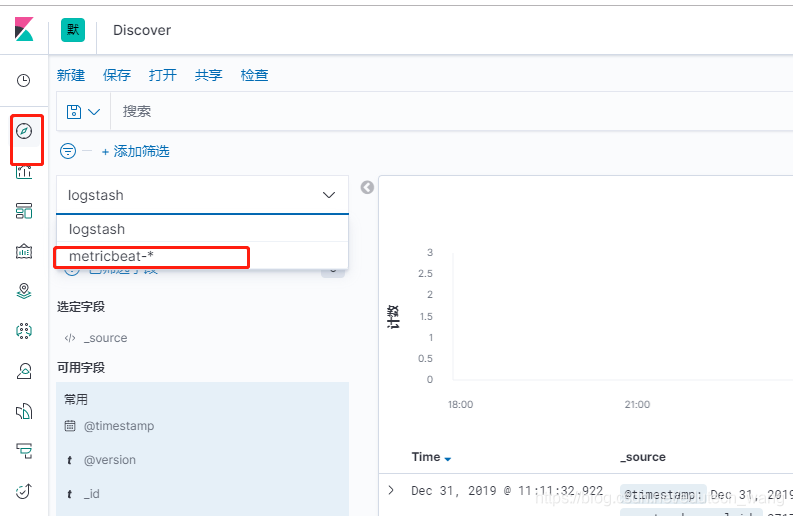Click the 18:00 axis label
The image size is (793, 516).
(x=460, y=404)
